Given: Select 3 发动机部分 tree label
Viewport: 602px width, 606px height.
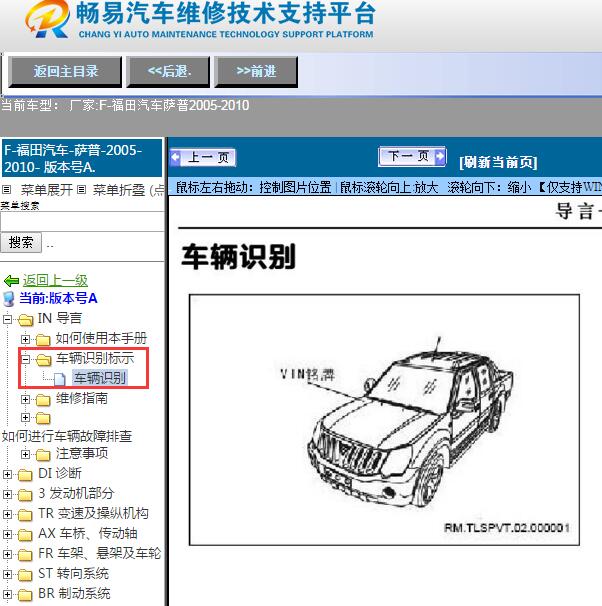Looking at the screenshot, I should click(x=76, y=494).
